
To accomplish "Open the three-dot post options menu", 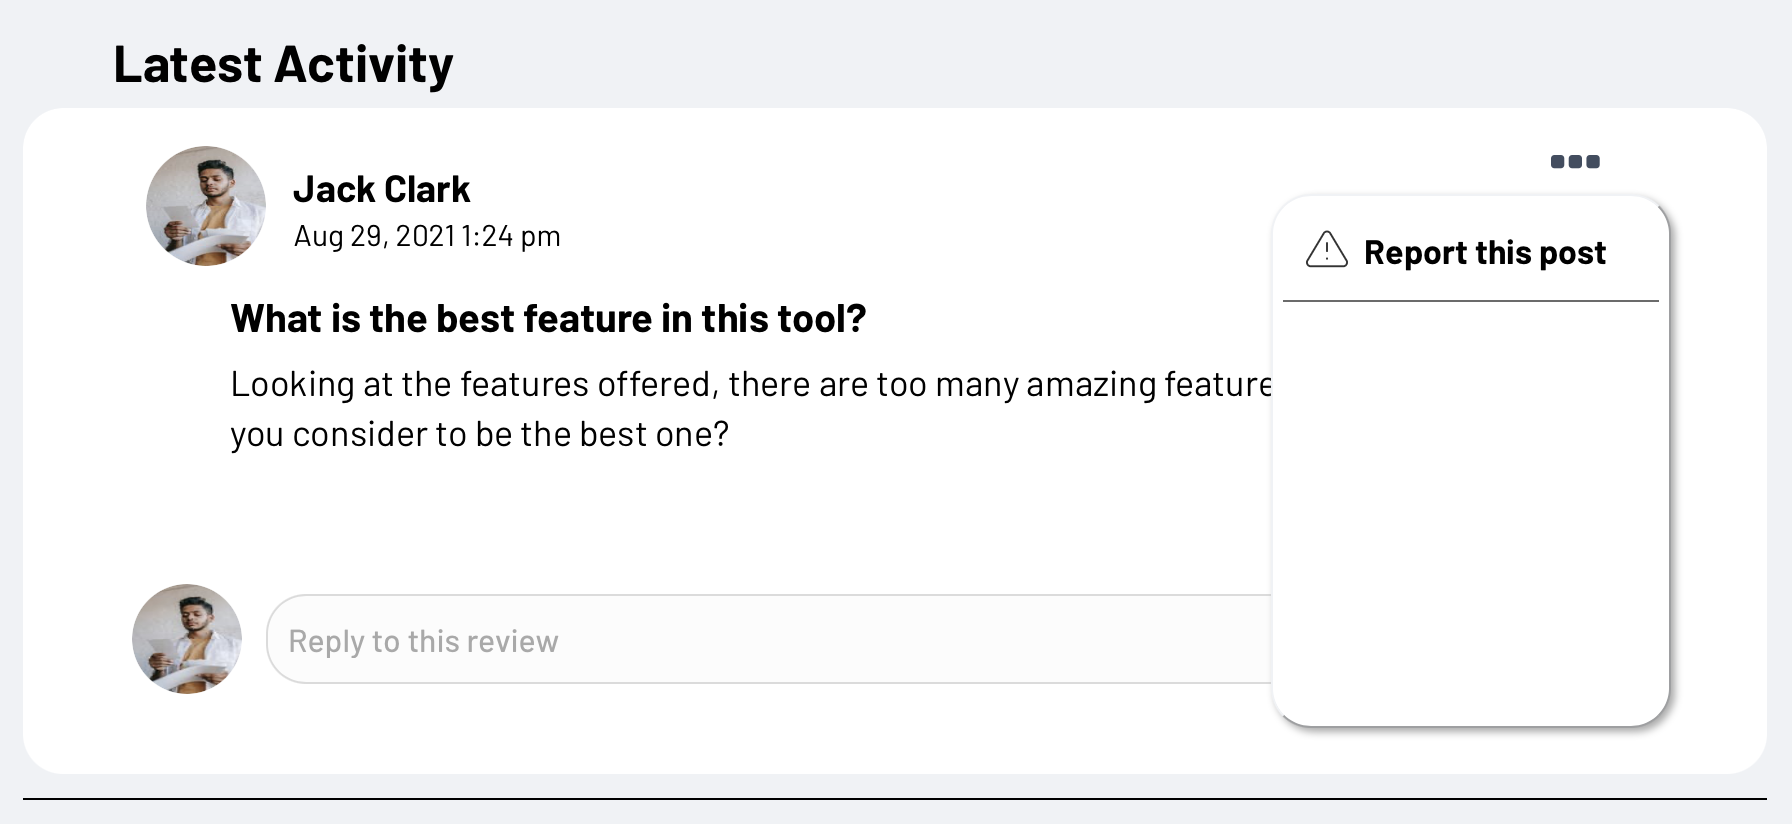I will pyautogui.click(x=1575, y=162).
